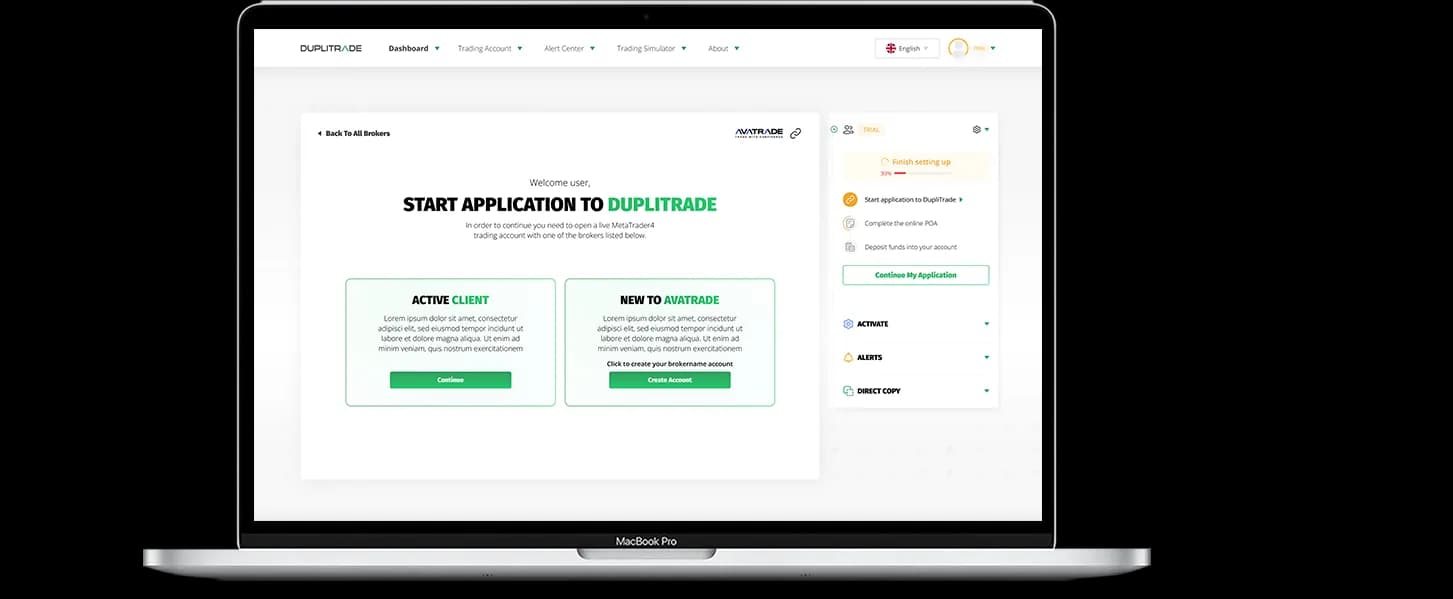Viewport: 1453px width, 599px height.
Task: Open the Trading Account menu
Action: click(490, 48)
